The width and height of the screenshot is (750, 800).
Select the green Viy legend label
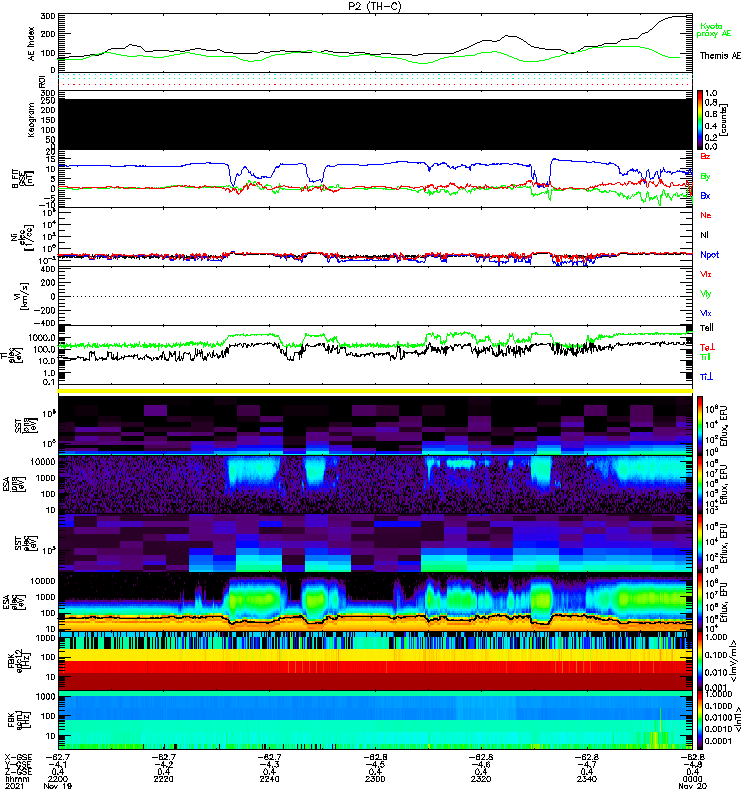point(705,294)
